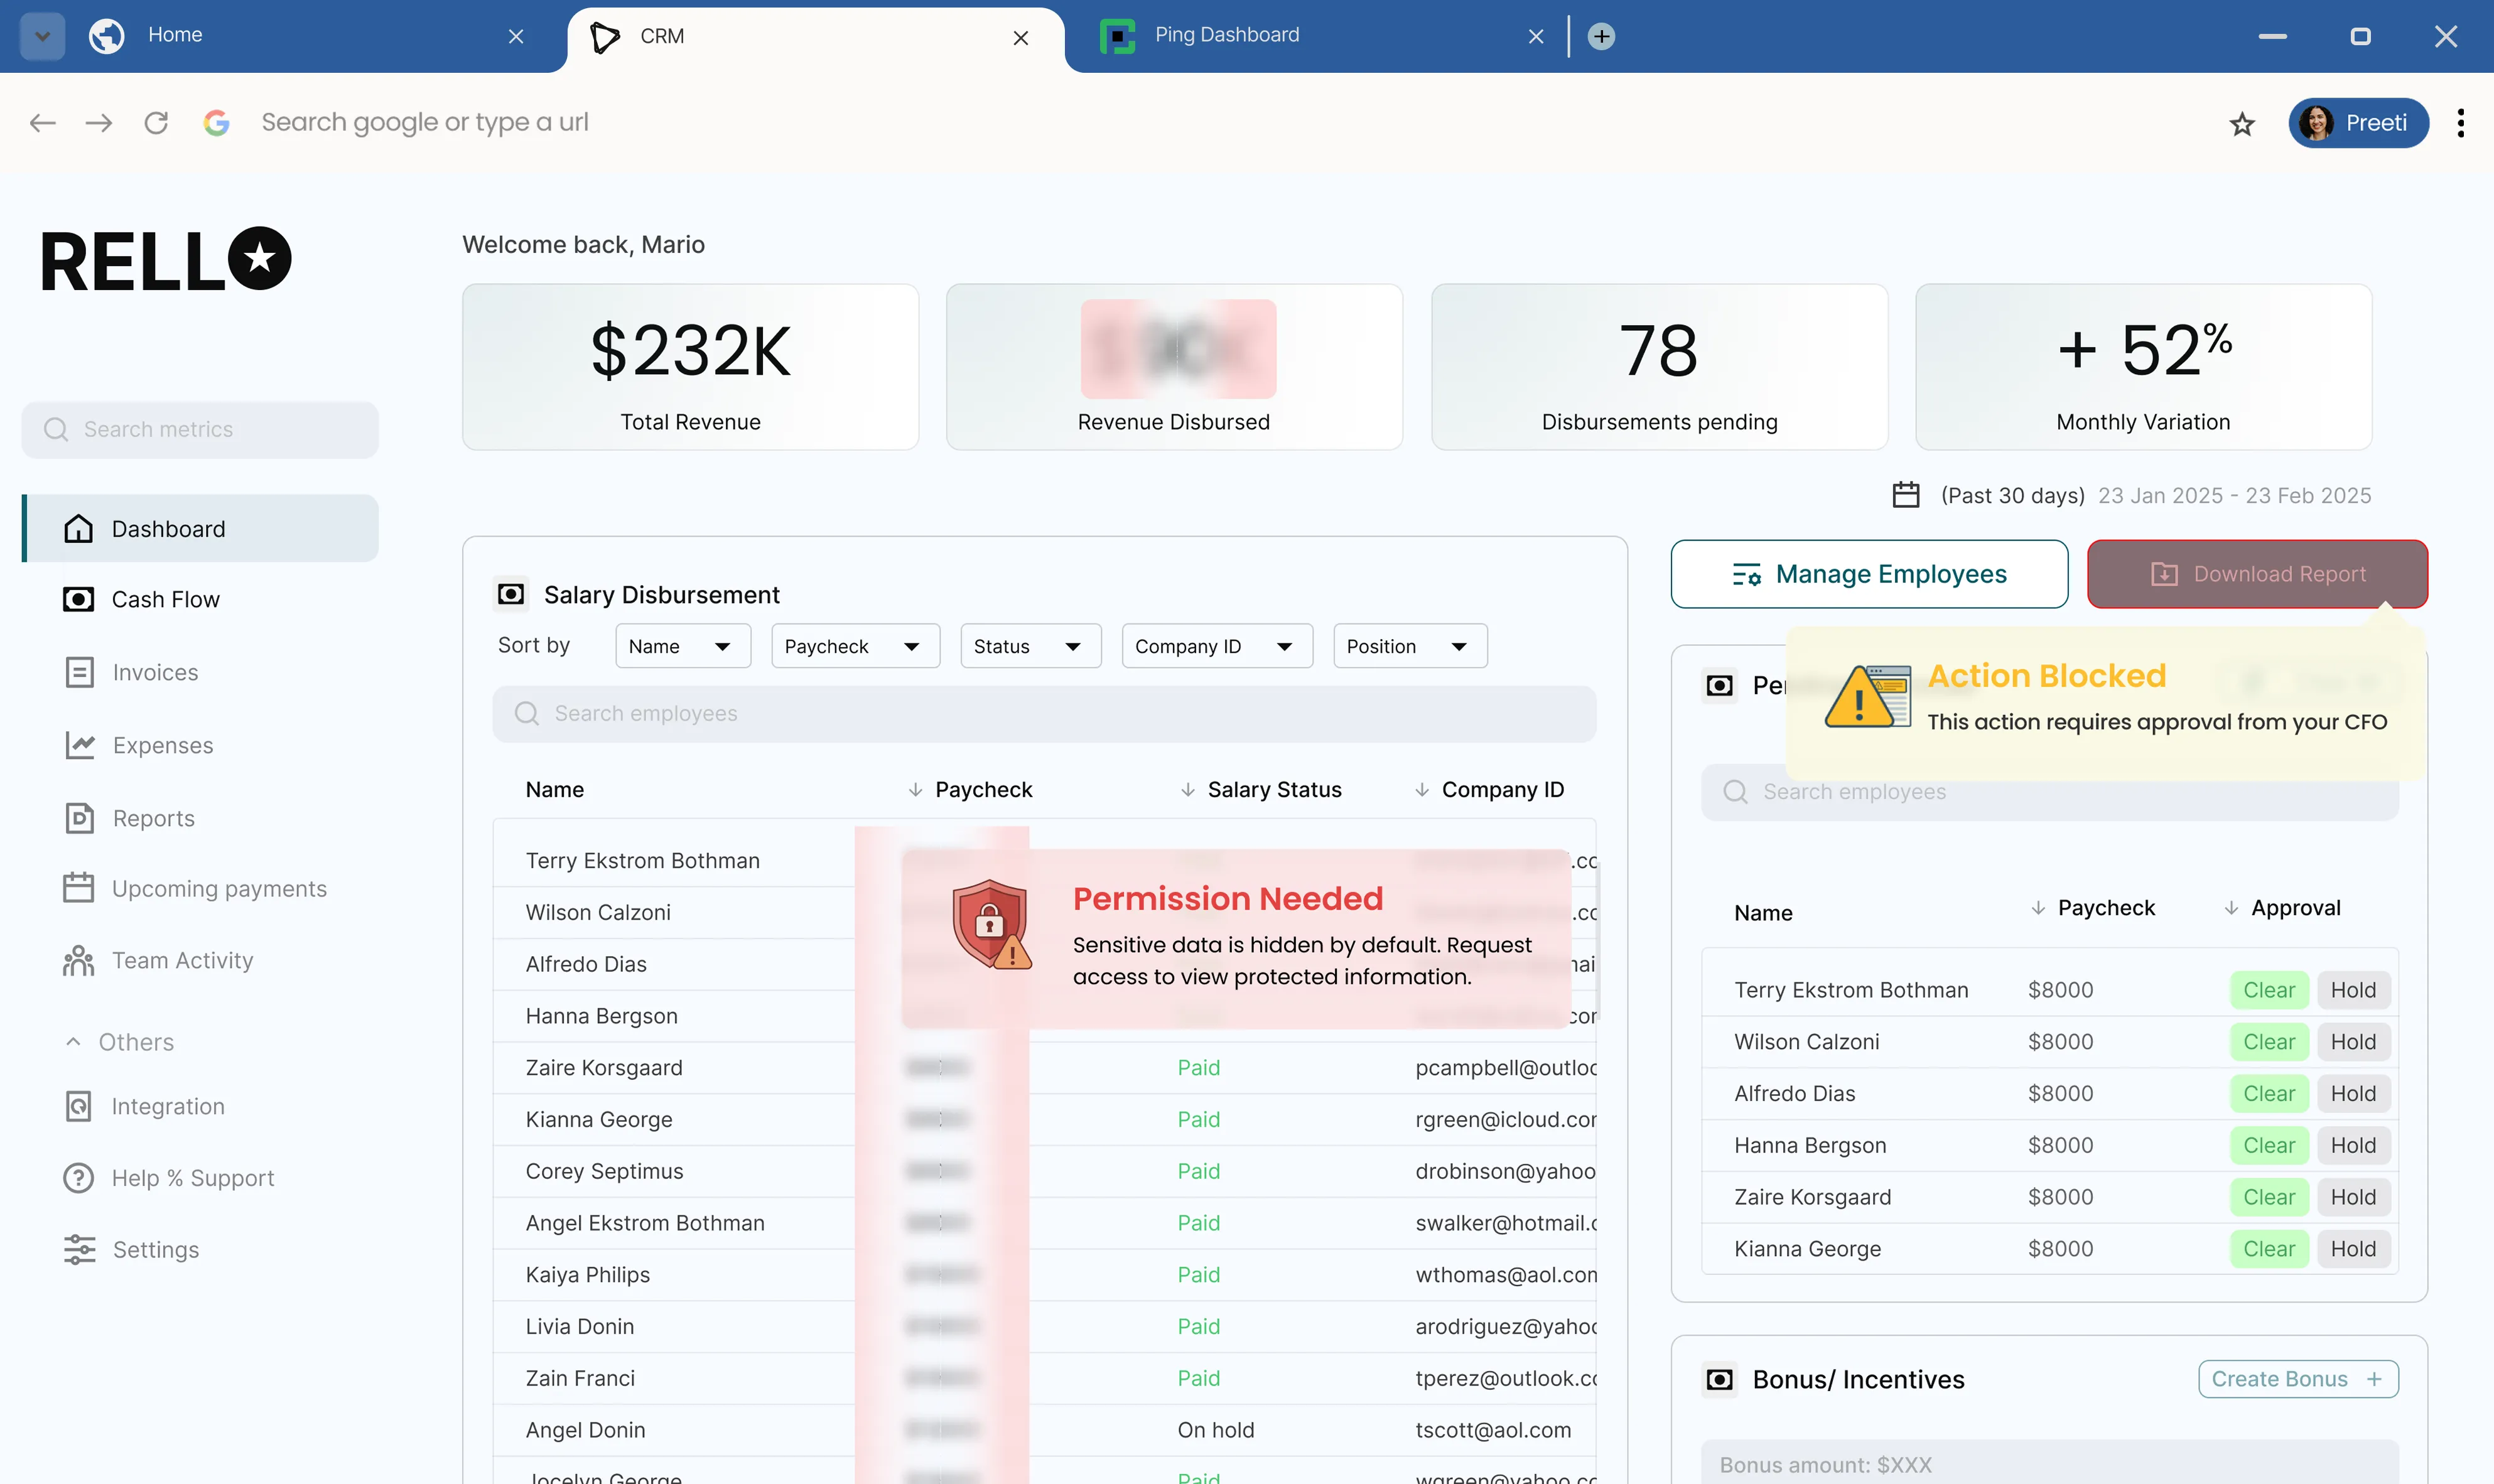Screen dimensions: 2494x1484
Task: Click the calendar icon beside the date range
Action: click(x=1905, y=495)
